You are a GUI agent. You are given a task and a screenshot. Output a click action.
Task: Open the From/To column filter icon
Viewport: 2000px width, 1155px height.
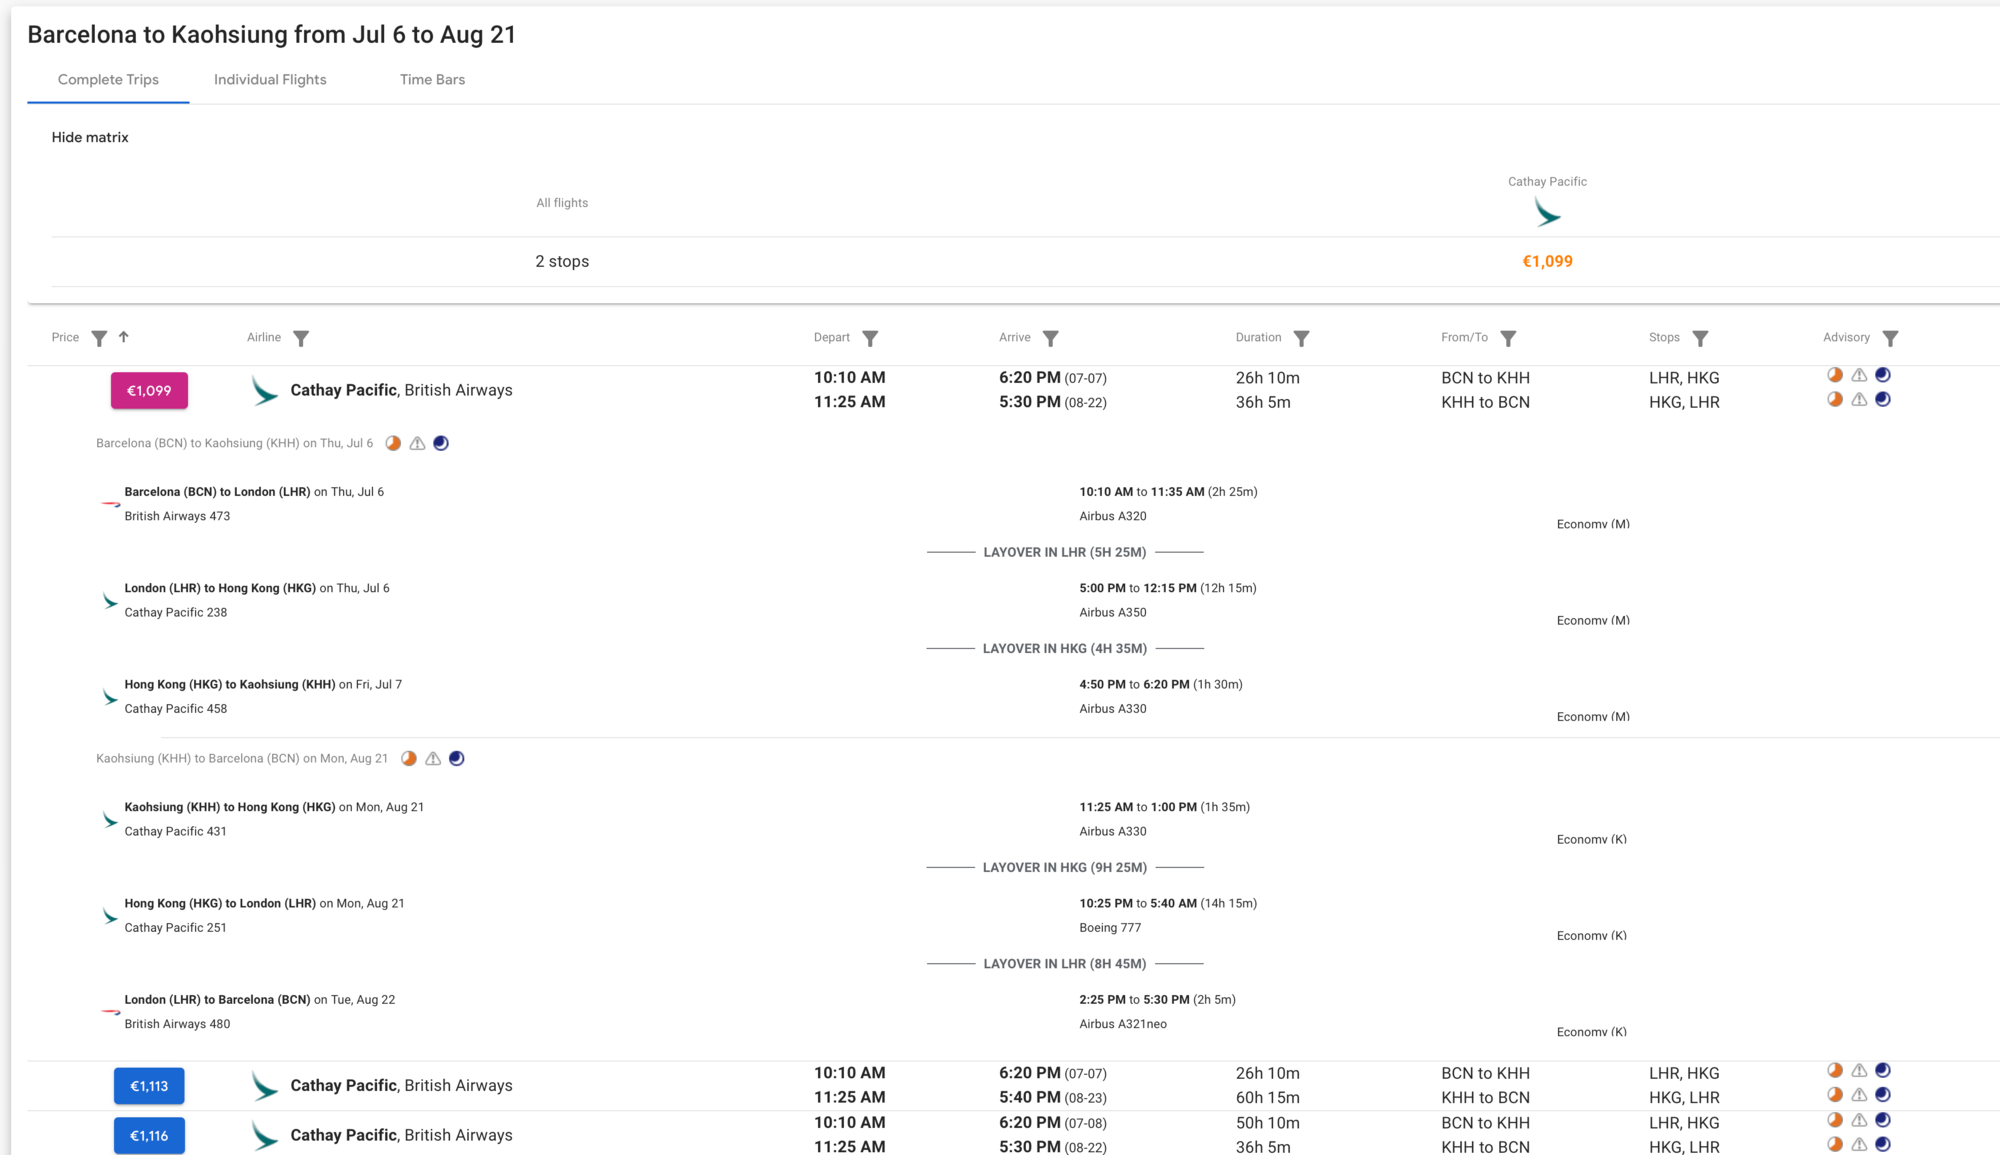tap(1508, 338)
